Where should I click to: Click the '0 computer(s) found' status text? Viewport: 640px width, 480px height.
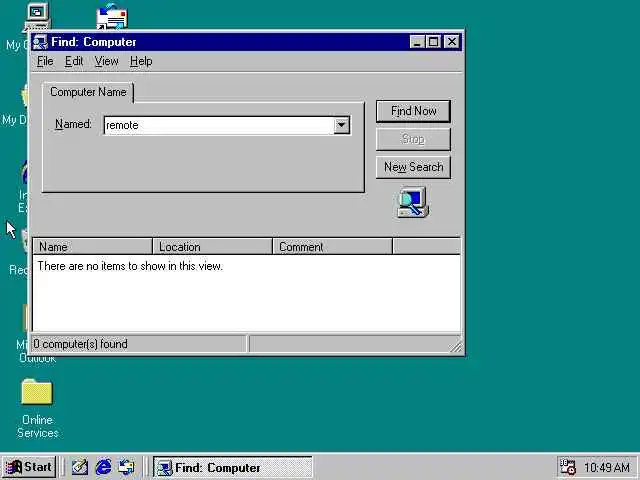(80, 344)
